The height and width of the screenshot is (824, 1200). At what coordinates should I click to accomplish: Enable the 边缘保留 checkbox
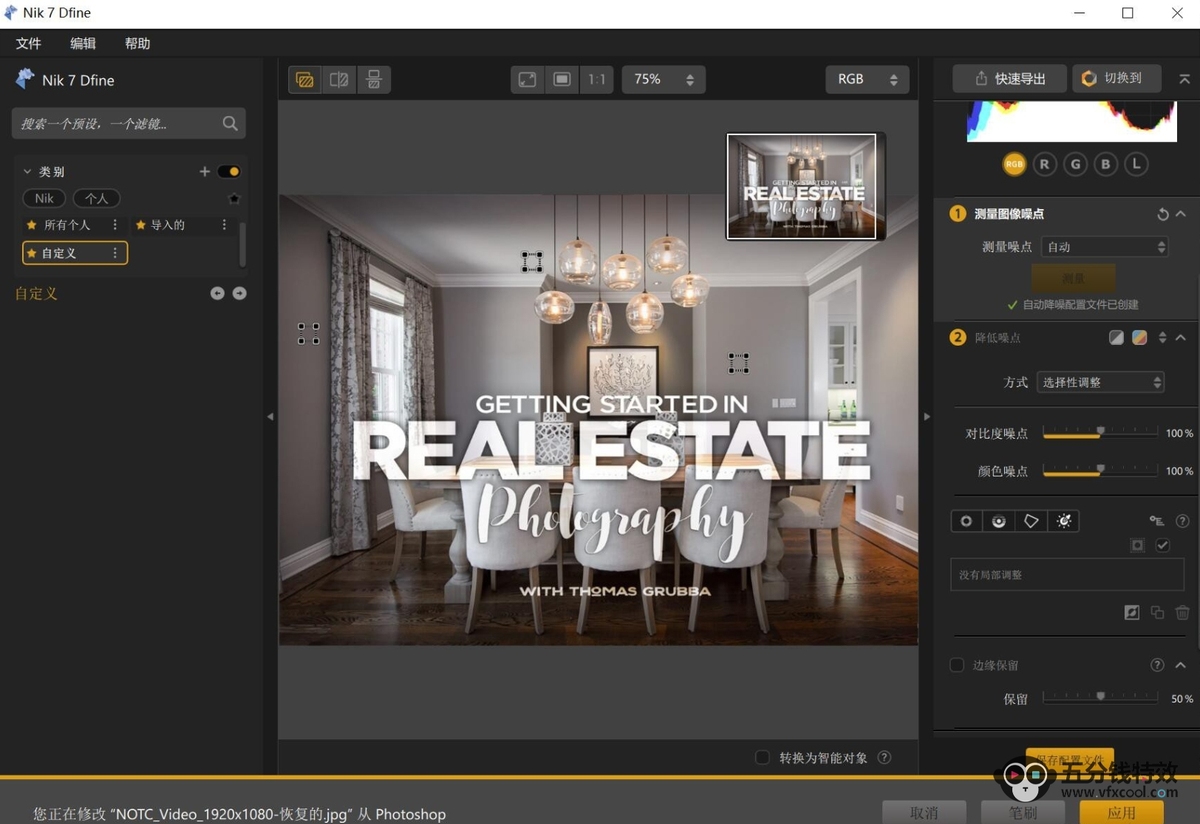pos(957,665)
